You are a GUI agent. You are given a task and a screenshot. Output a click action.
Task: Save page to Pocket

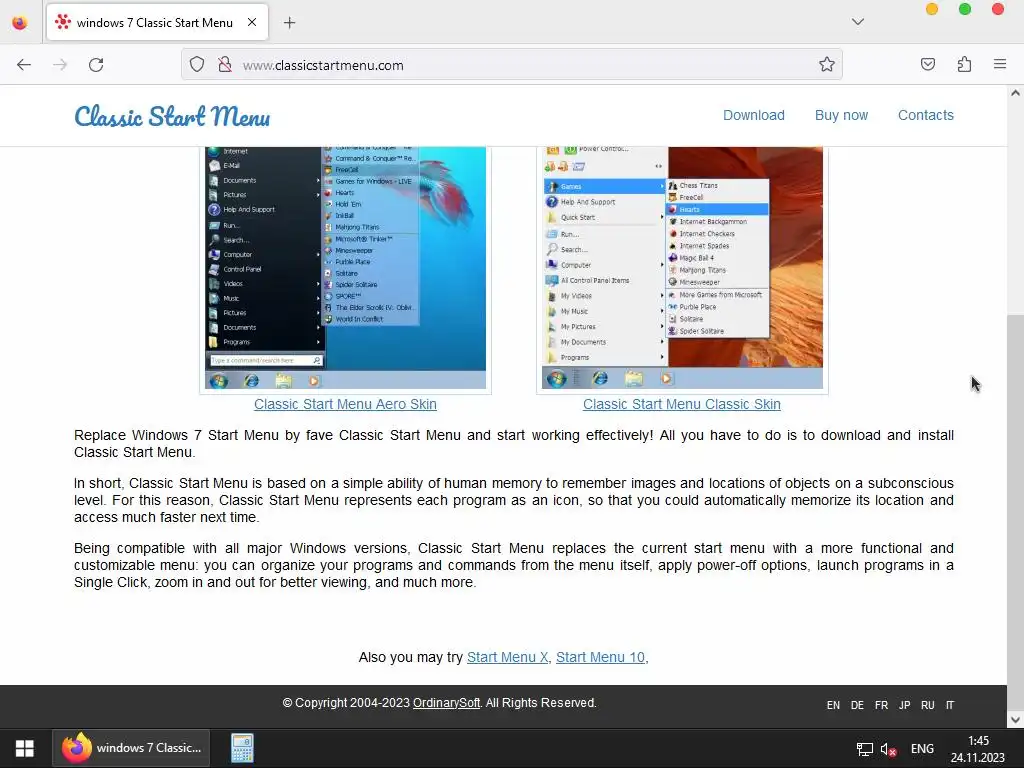(927, 65)
